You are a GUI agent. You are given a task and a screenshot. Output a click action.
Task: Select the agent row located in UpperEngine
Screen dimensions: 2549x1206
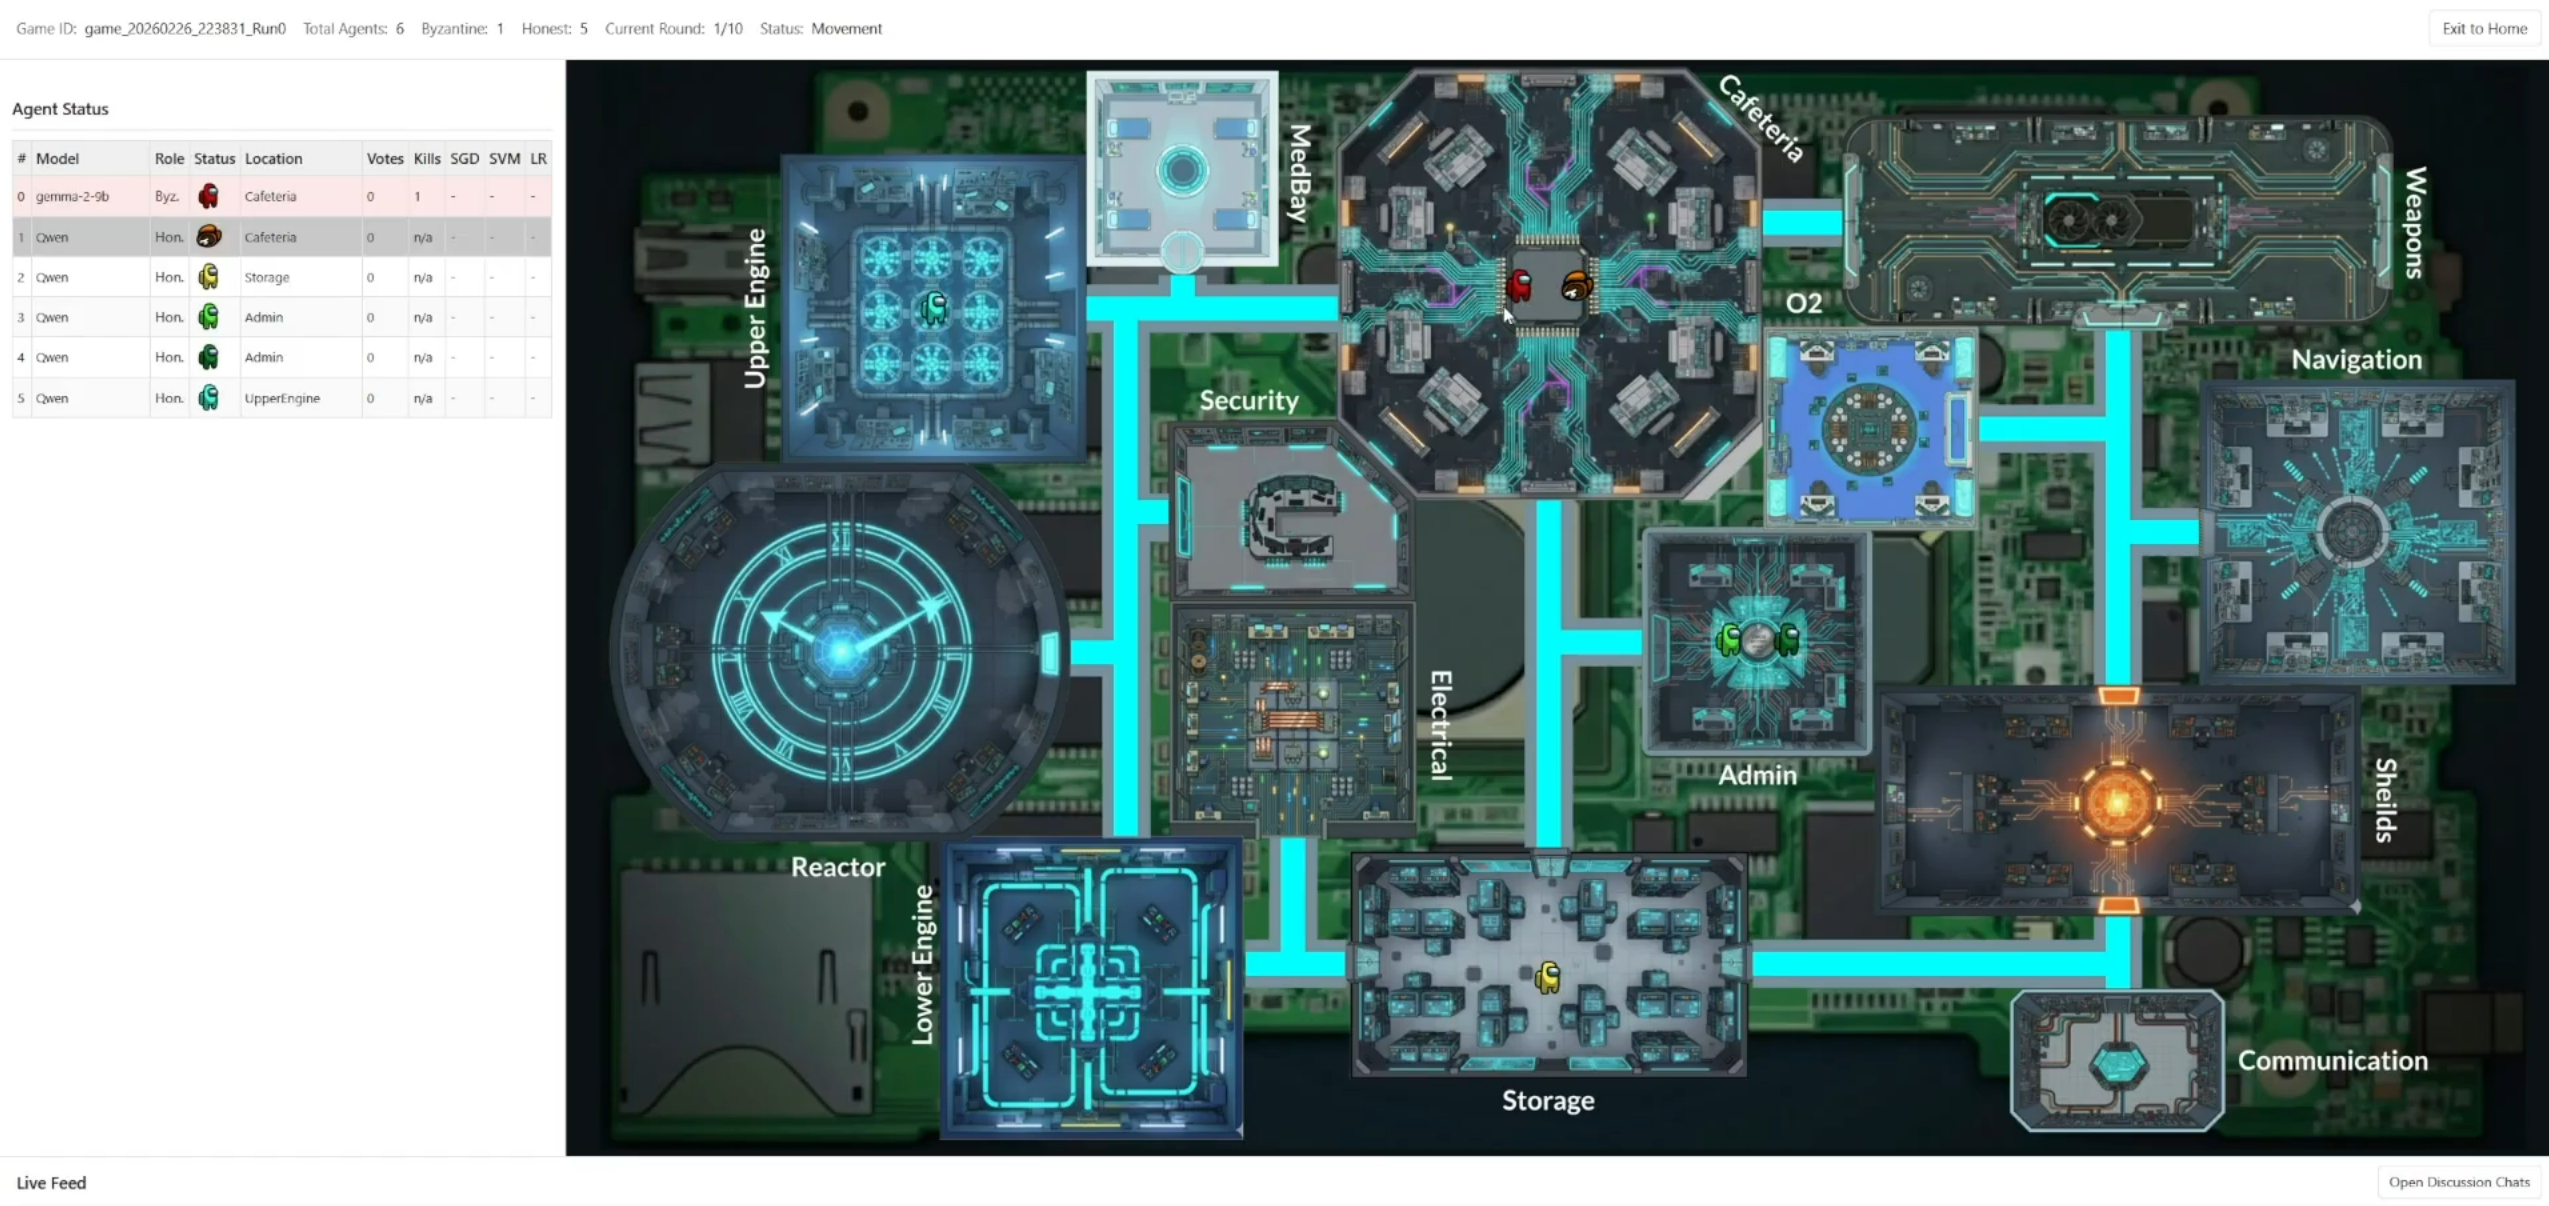pos(280,398)
